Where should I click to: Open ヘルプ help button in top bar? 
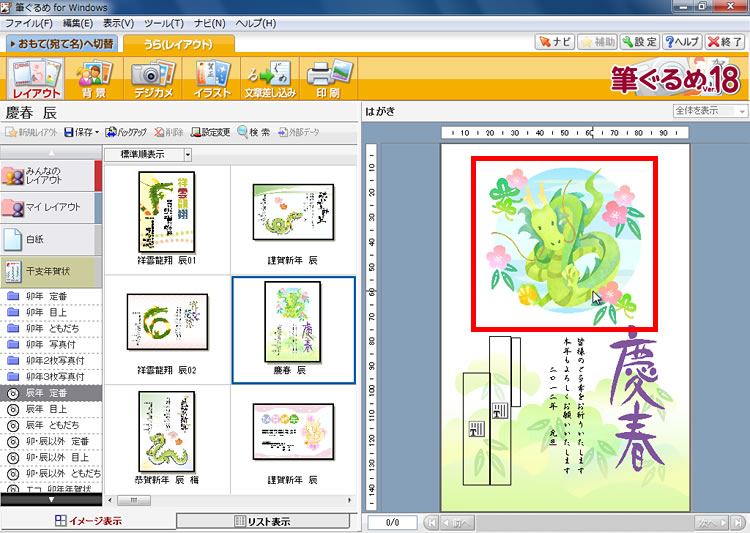pos(683,42)
